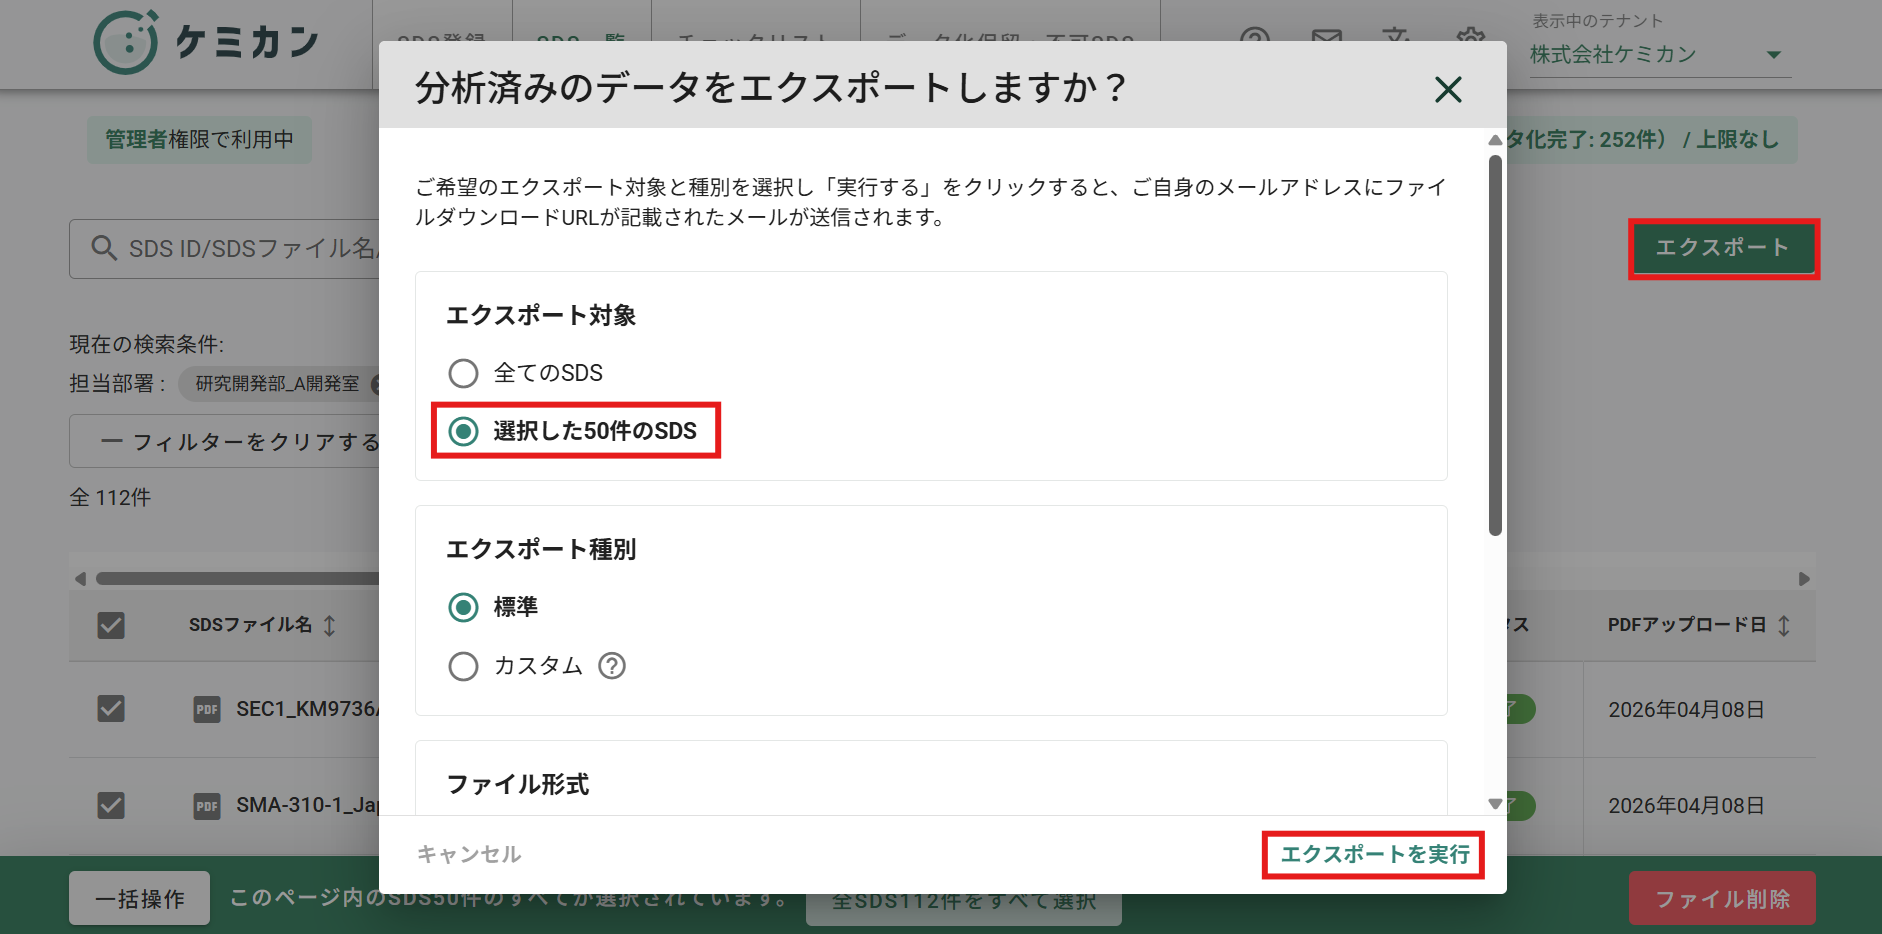Viewport: 1882px width, 934px height.
Task: Click the red ファイル削除 button
Action: (x=1722, y=898)
